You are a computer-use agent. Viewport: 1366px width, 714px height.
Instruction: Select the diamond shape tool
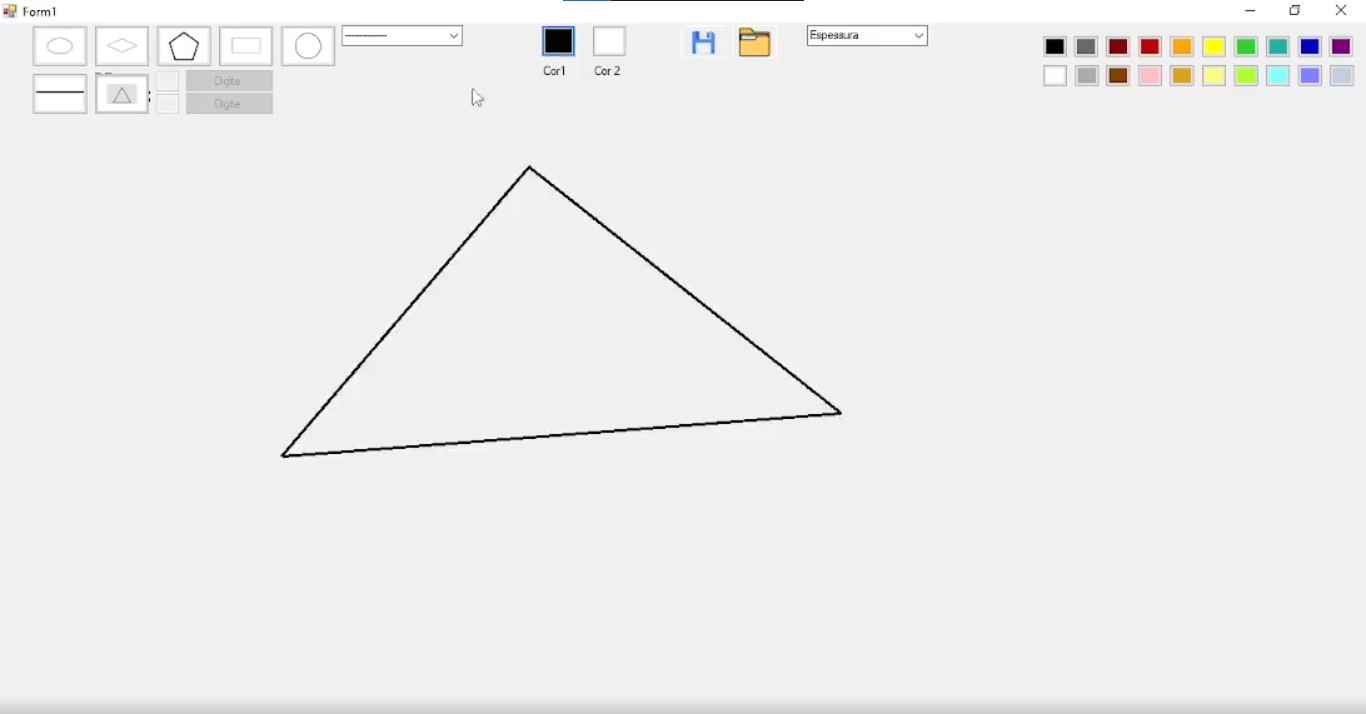tap(122, 46)
